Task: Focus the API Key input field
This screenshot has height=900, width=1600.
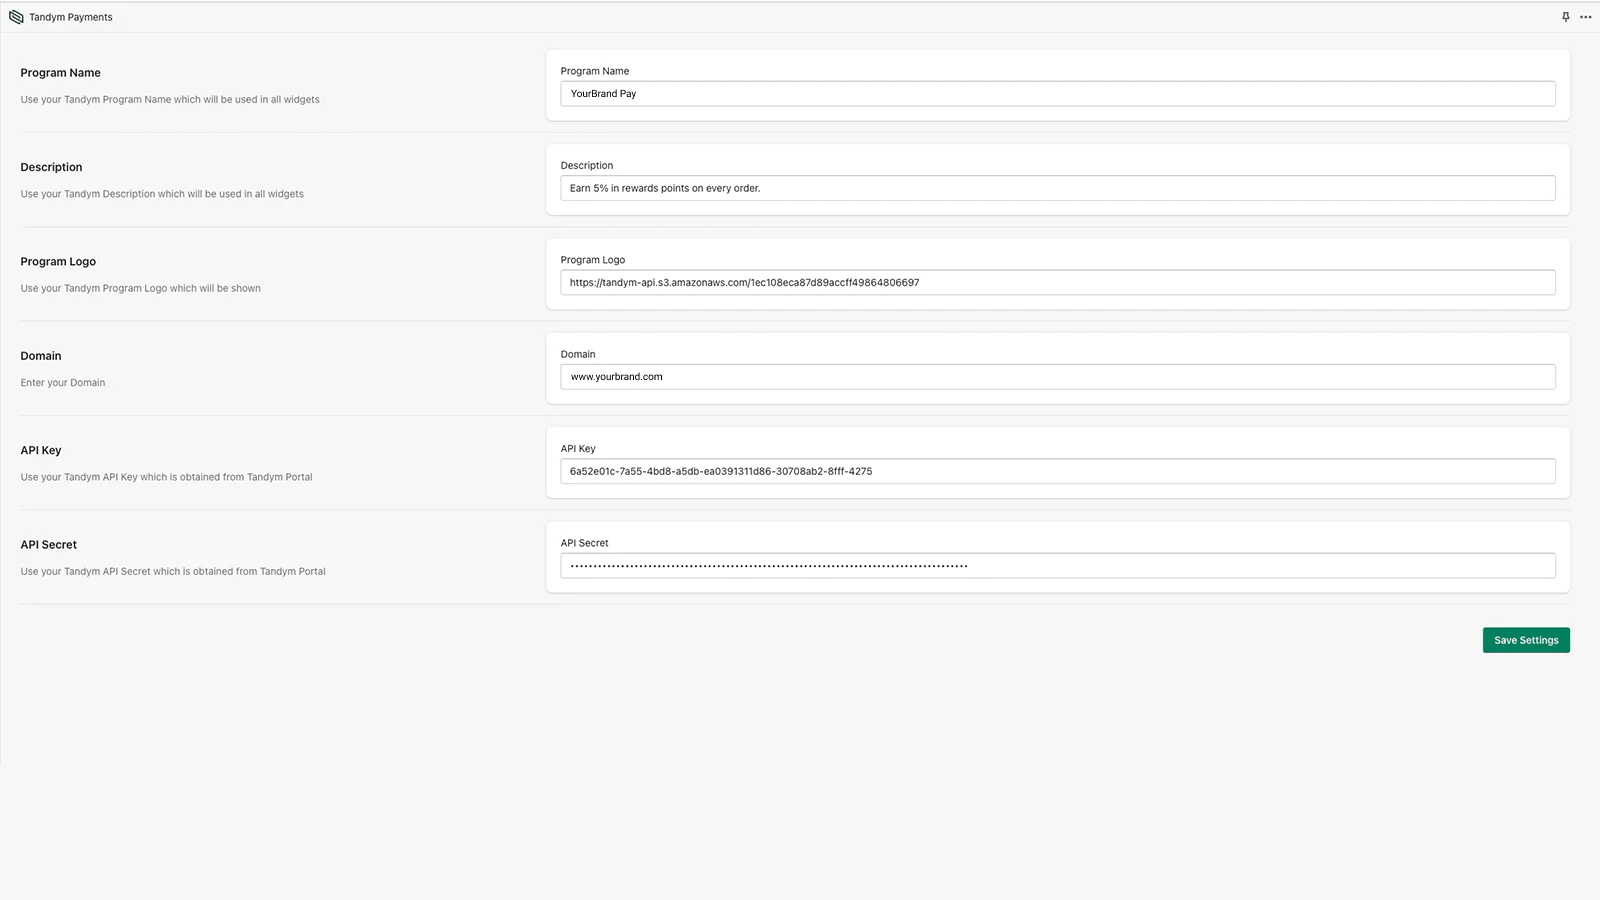Action: pos(1058,471)
